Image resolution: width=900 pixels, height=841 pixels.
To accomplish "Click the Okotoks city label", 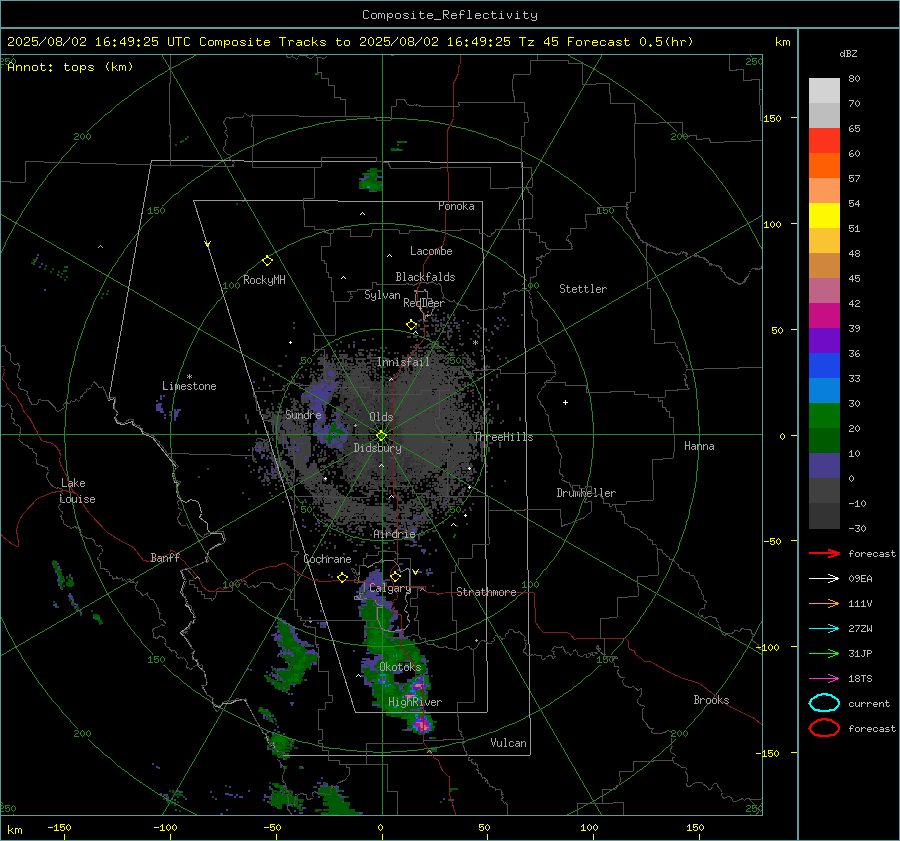I will click(400, 667).
